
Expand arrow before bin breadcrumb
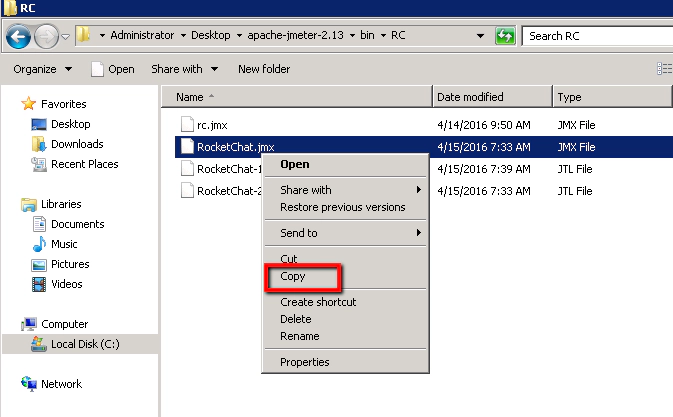click(x=352, y=36)
